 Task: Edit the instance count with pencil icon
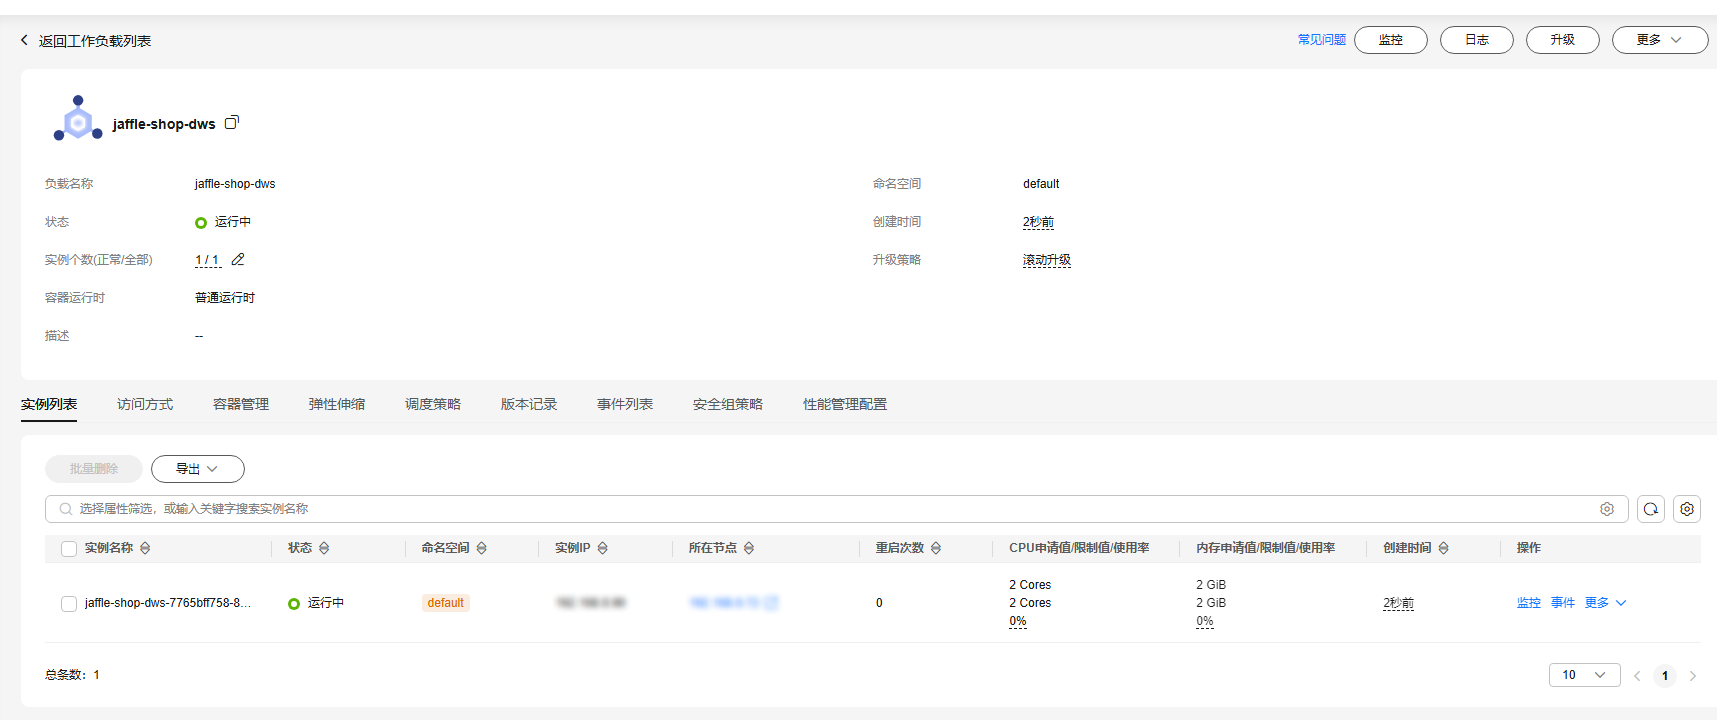238,260
